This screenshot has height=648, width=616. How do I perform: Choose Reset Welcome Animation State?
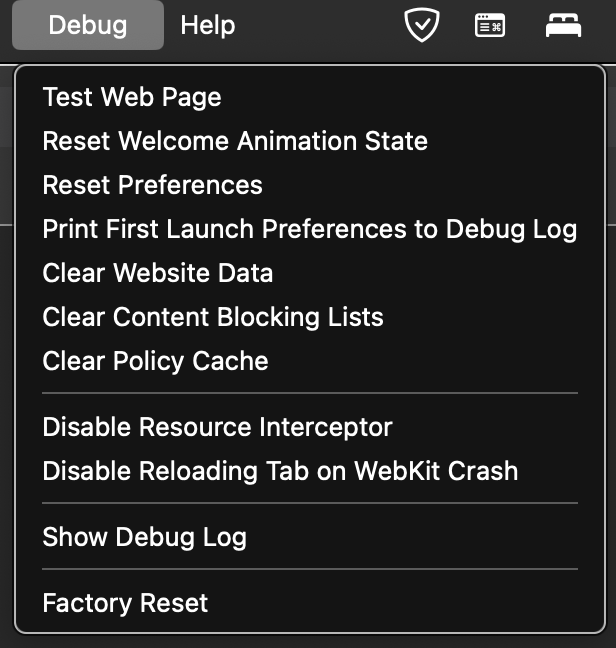tap(235, 141)
